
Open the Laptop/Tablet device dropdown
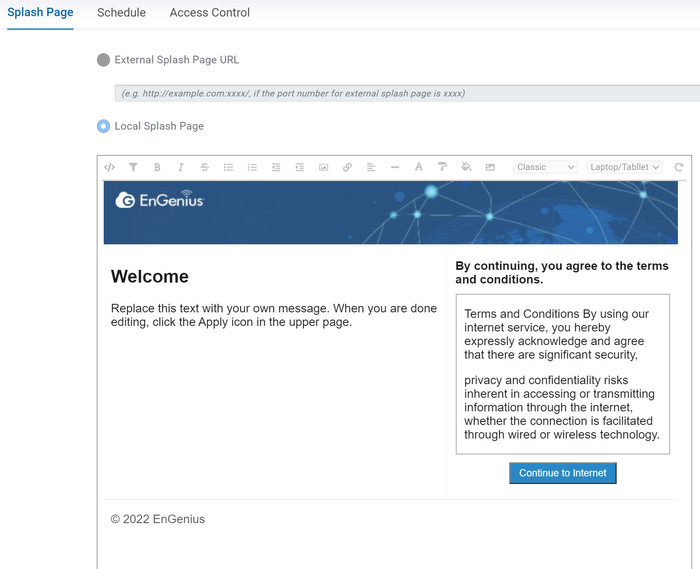(625, 167)
